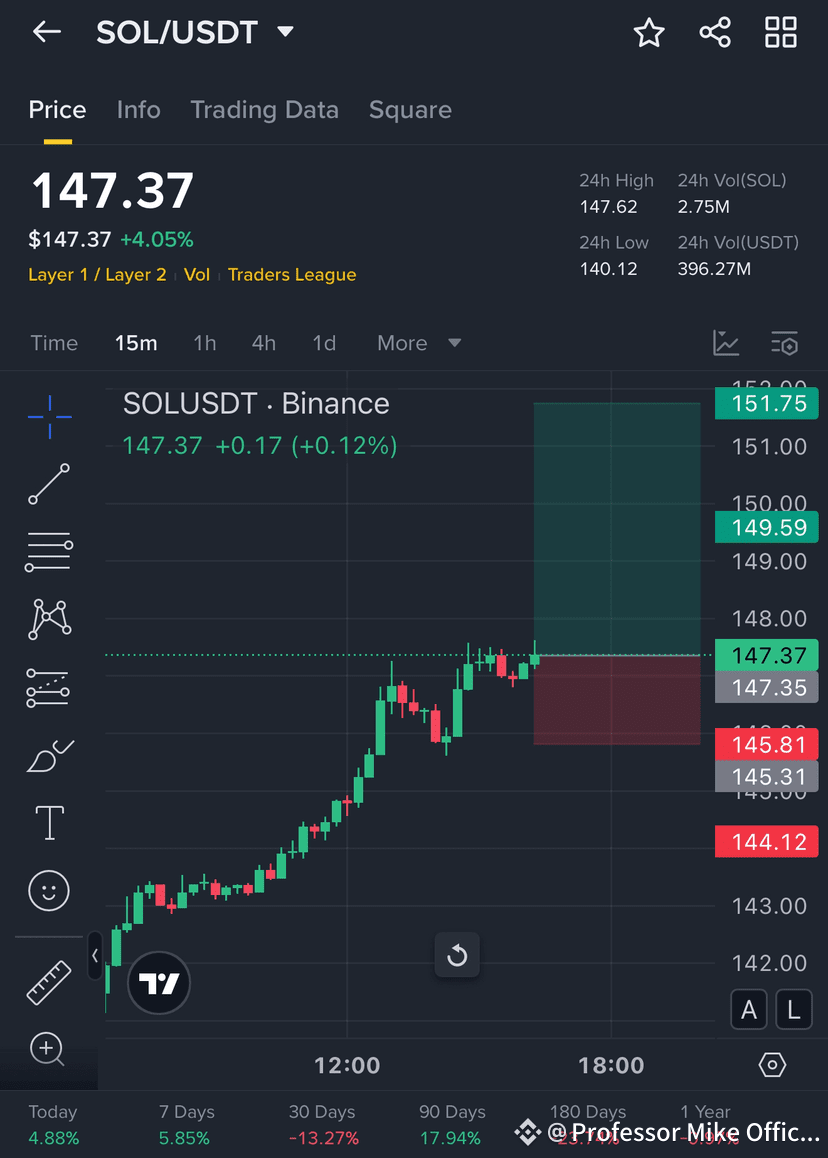
Task: Expand the SOL/USDT pair dropdown arrow
Action: 285,32
